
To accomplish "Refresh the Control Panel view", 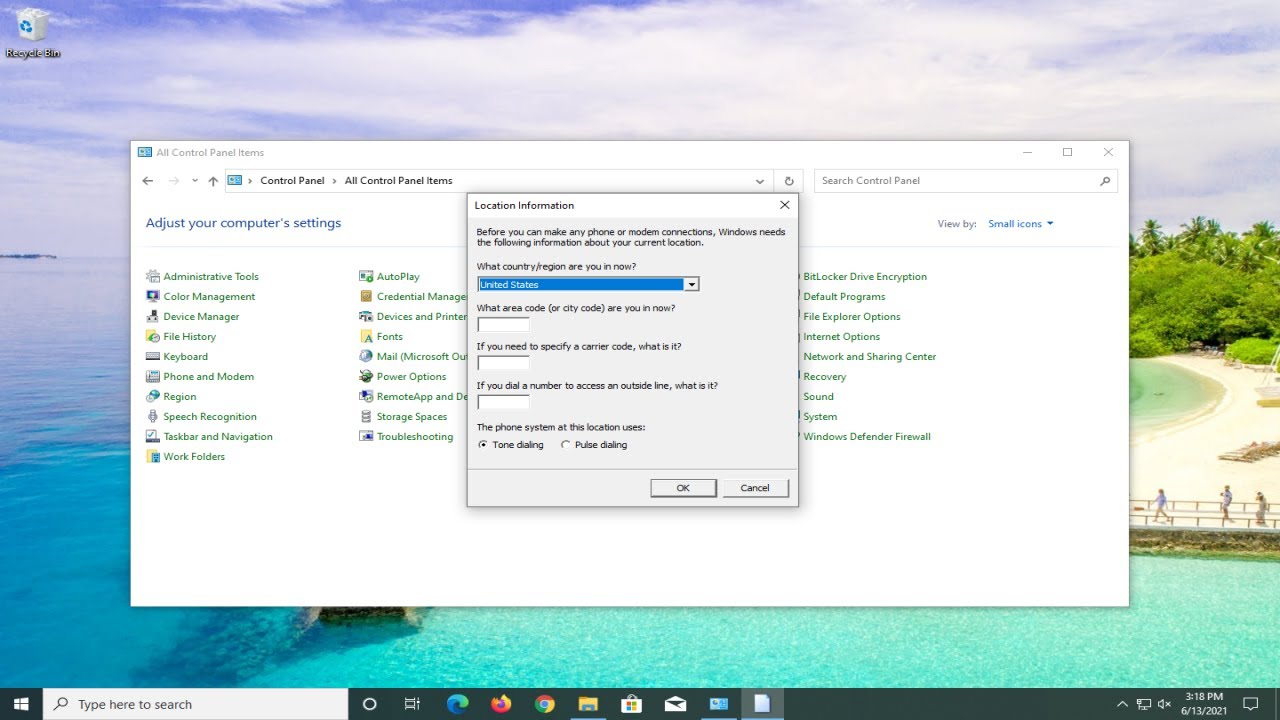I will coord(789,181).
